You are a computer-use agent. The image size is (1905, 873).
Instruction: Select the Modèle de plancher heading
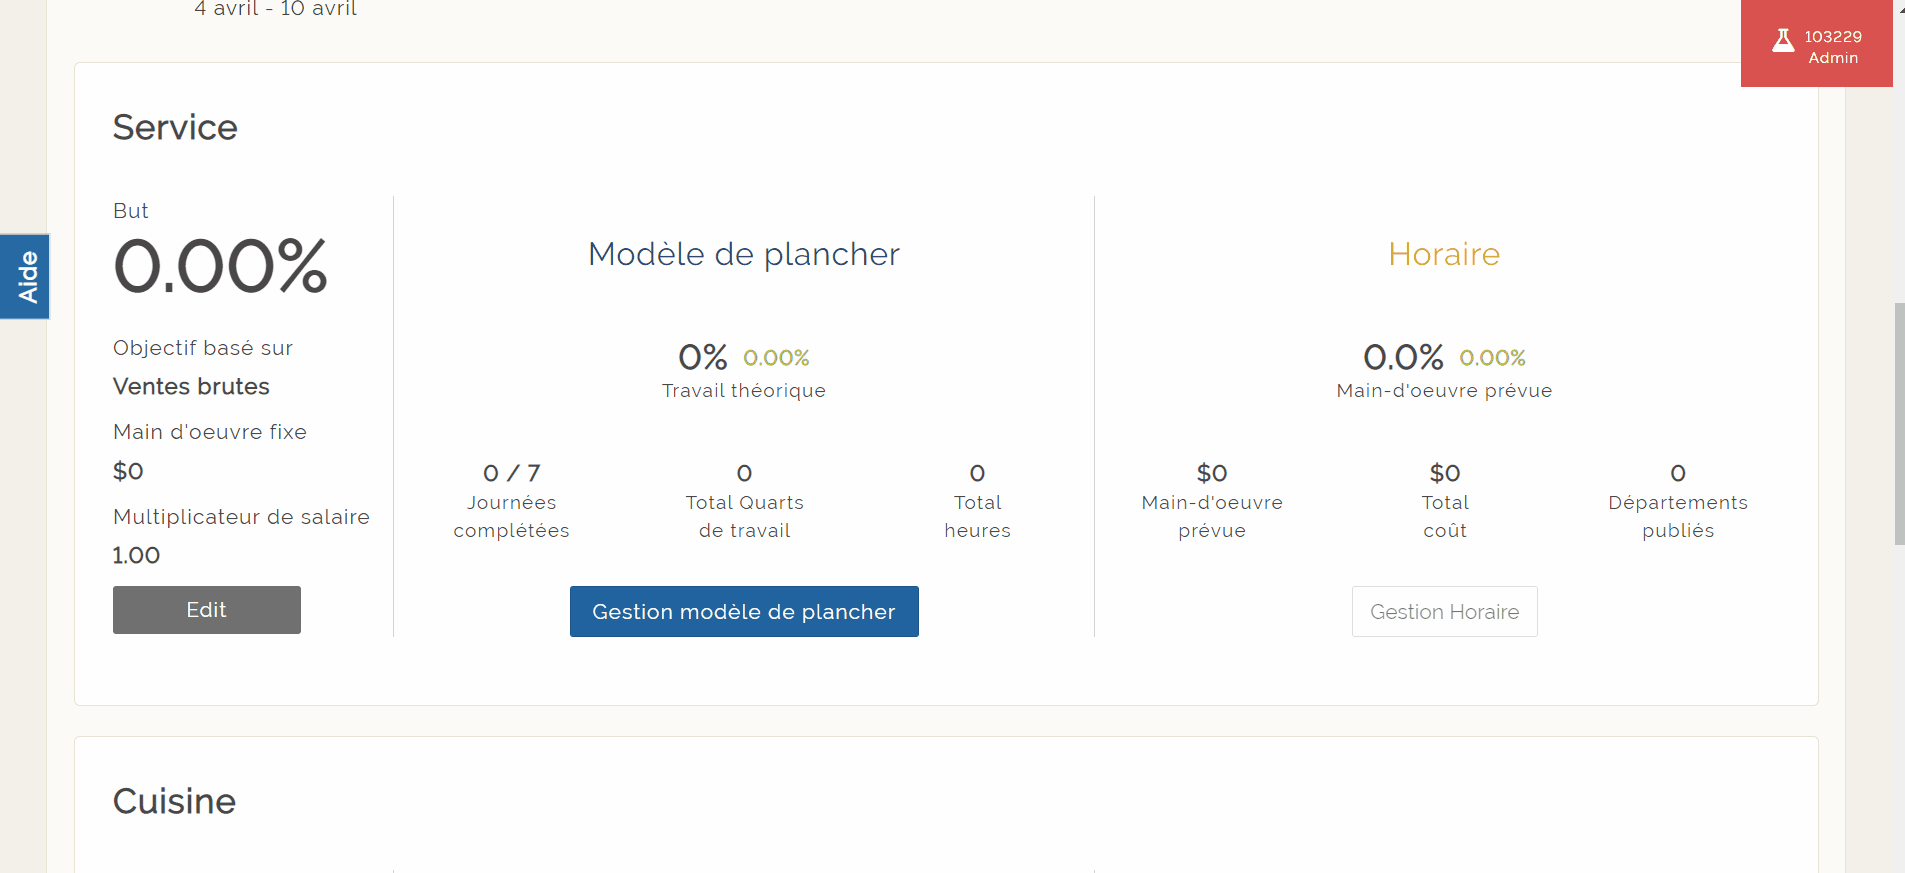(744, 254)
